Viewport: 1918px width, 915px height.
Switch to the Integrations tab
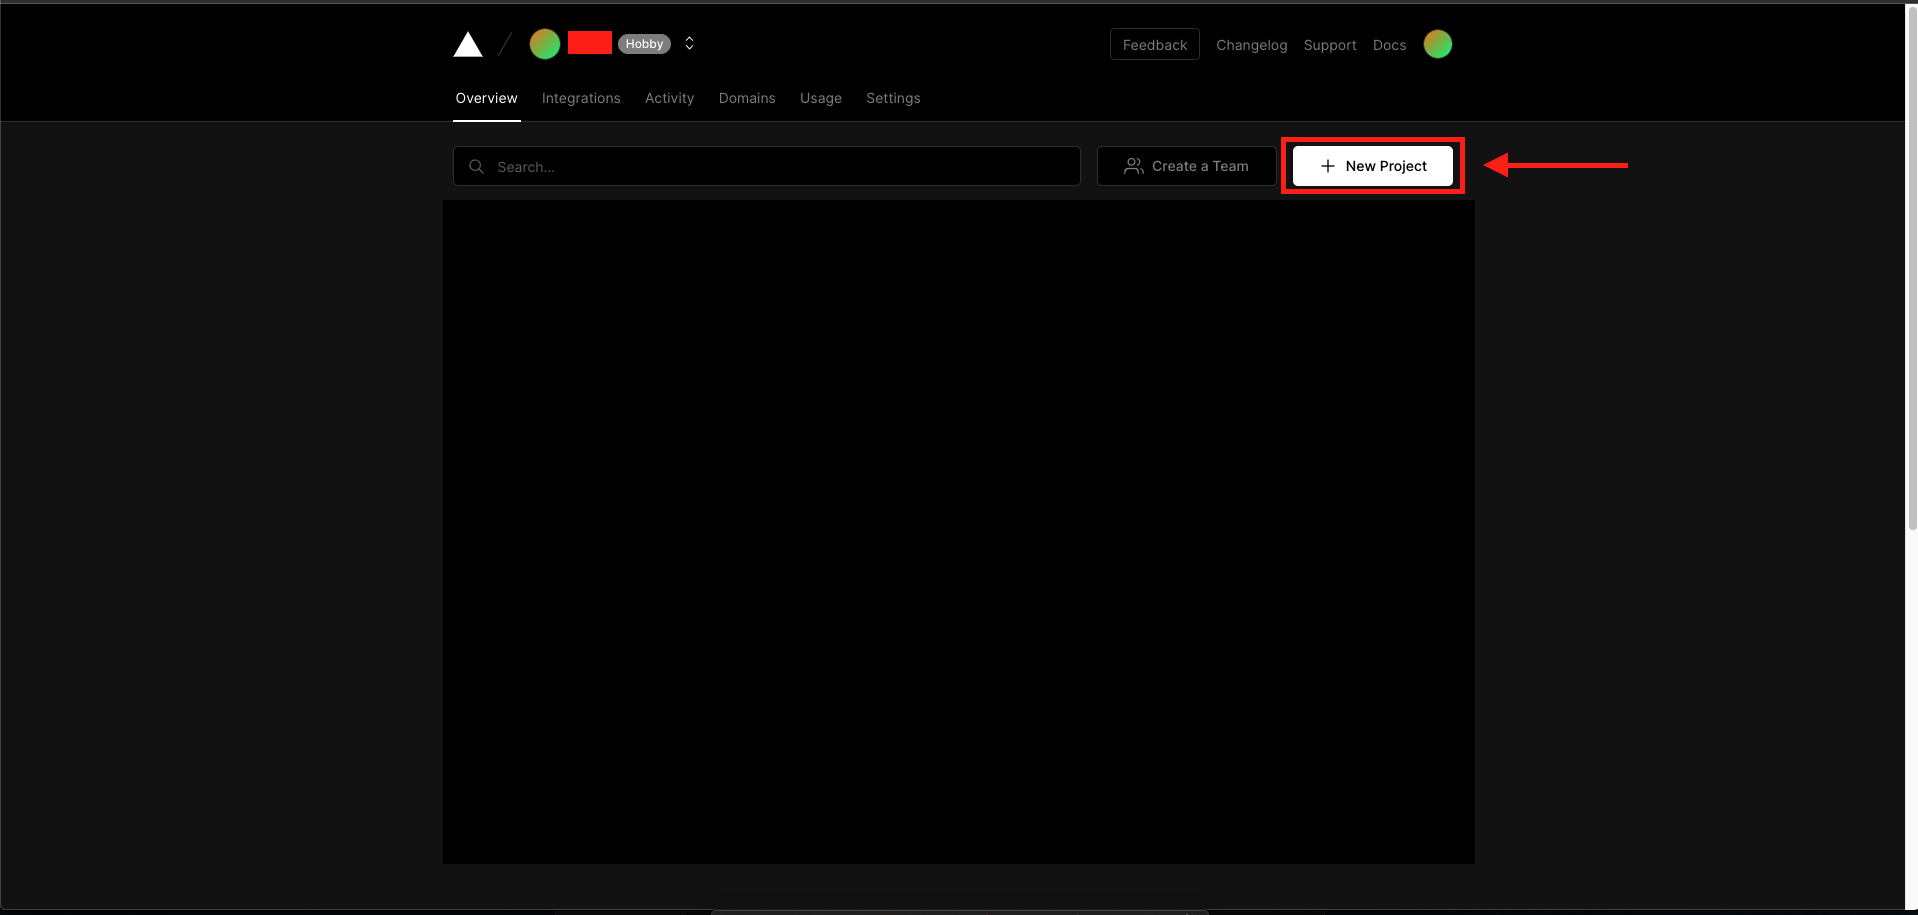581,98
